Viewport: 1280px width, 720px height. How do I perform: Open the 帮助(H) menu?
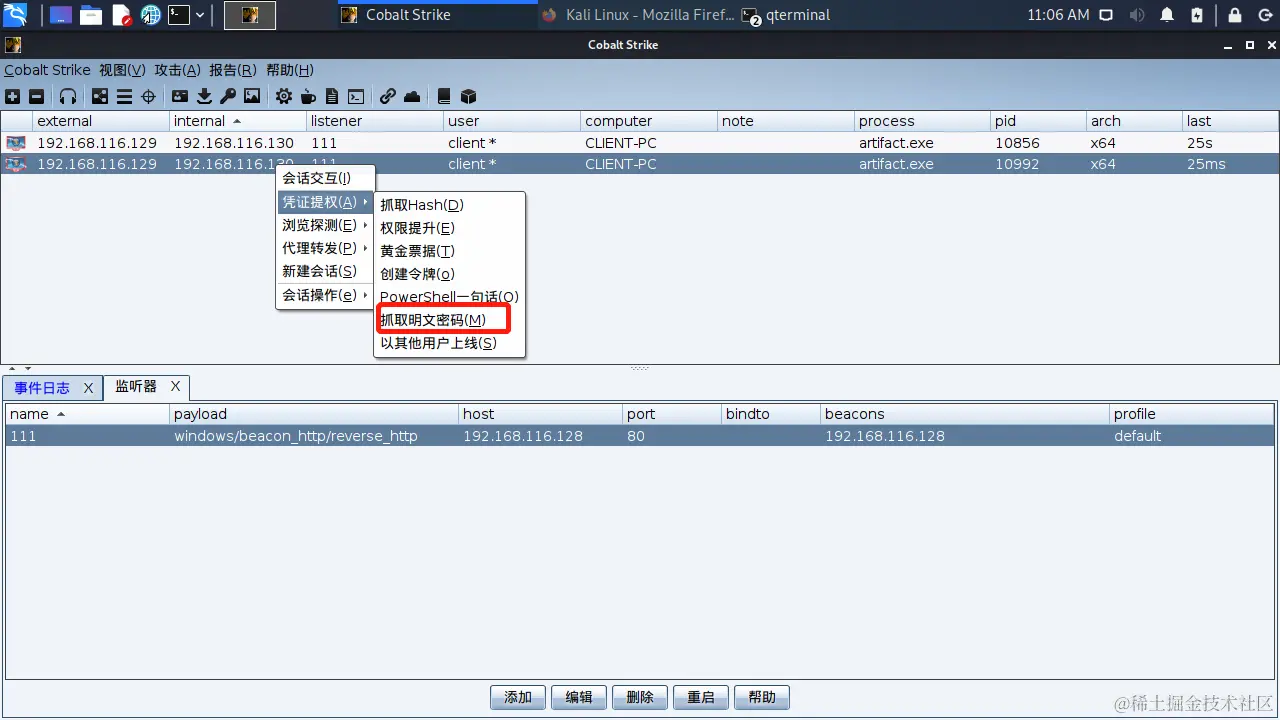pyautogui.click(x=290, y=70)
